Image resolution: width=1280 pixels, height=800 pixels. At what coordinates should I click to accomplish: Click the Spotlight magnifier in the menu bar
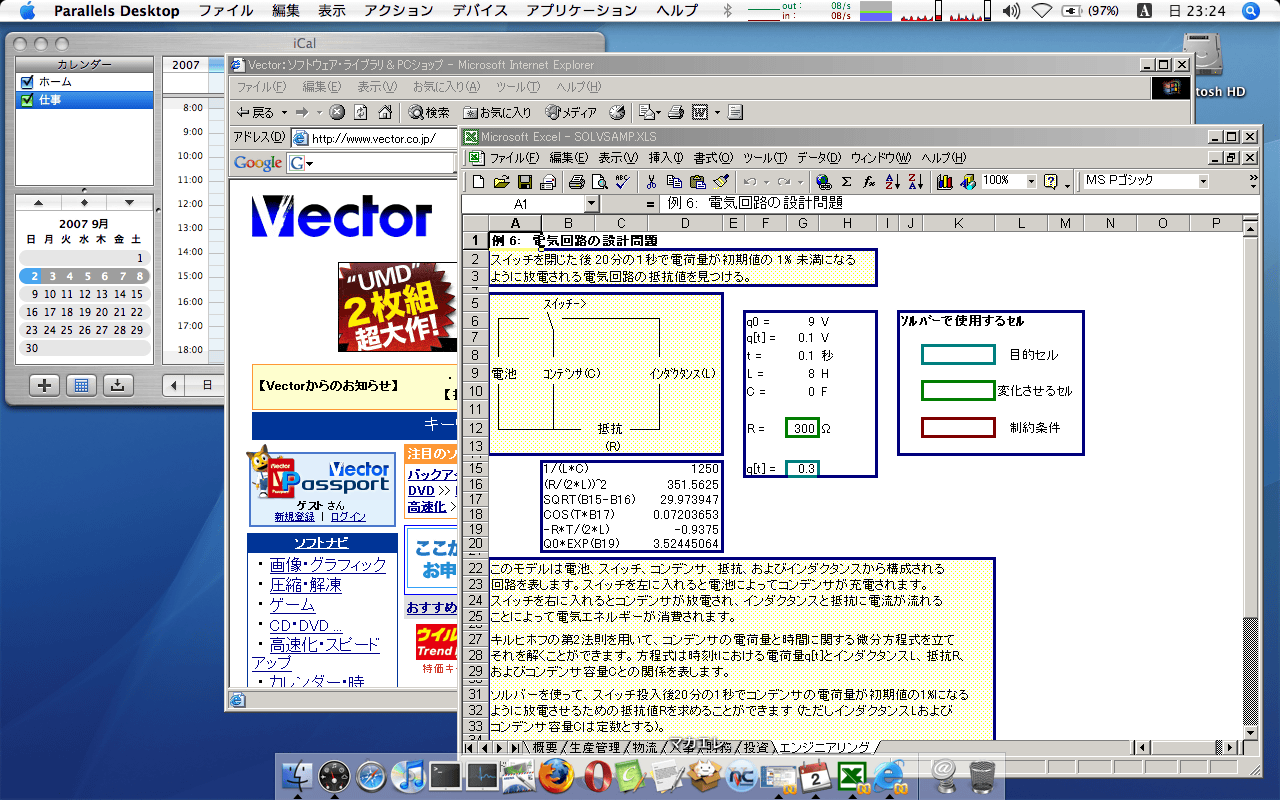(x=1251, y=11)
